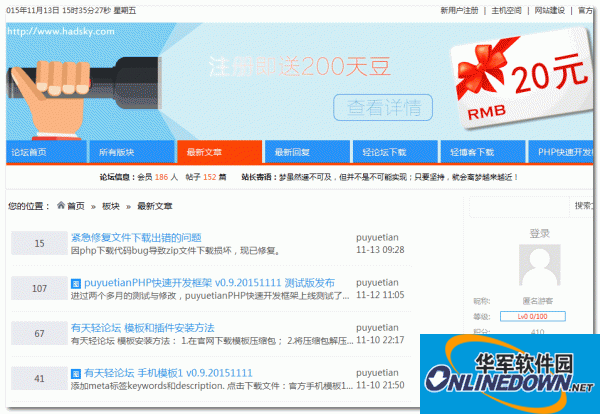Click the flashlight illustration in banner

coord(85,98)
